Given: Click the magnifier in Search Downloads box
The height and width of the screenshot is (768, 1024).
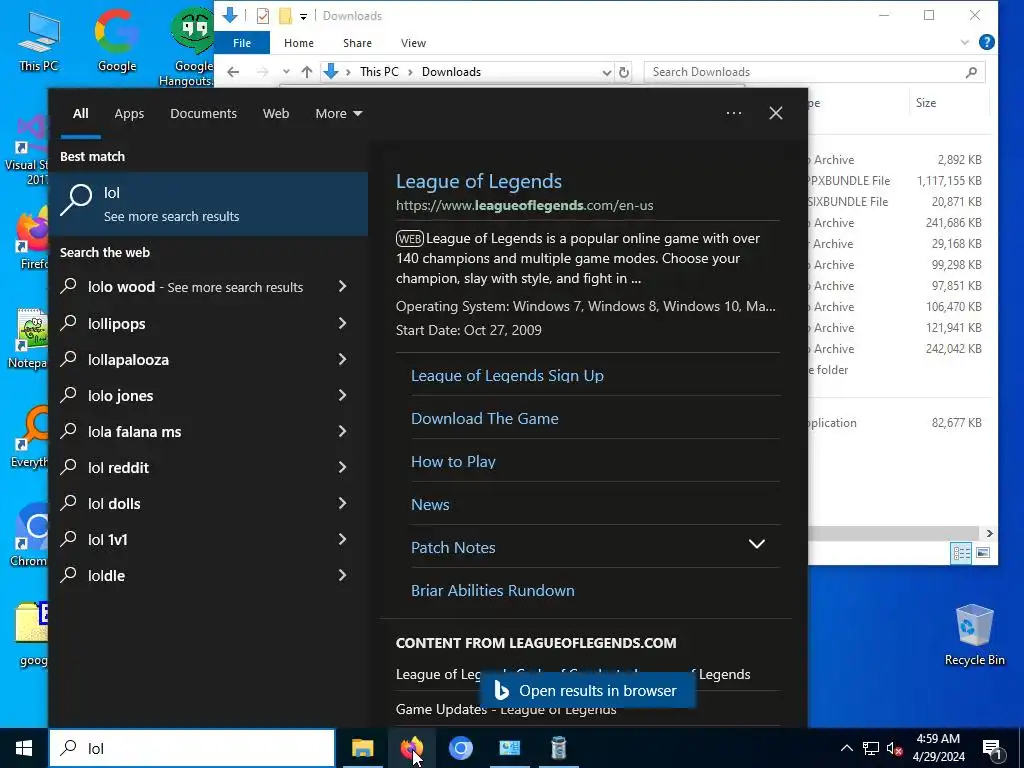Looking at the screenshot, I should [971, 72].
